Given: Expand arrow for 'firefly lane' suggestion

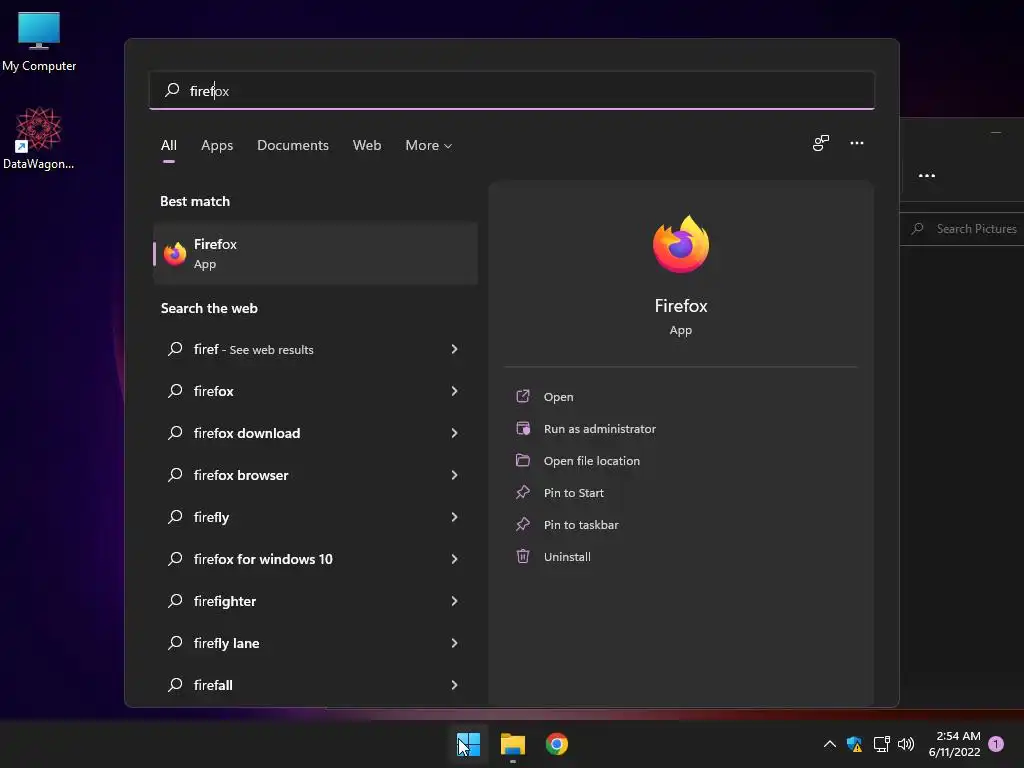Looking at the screenshot, I should 455,643.
